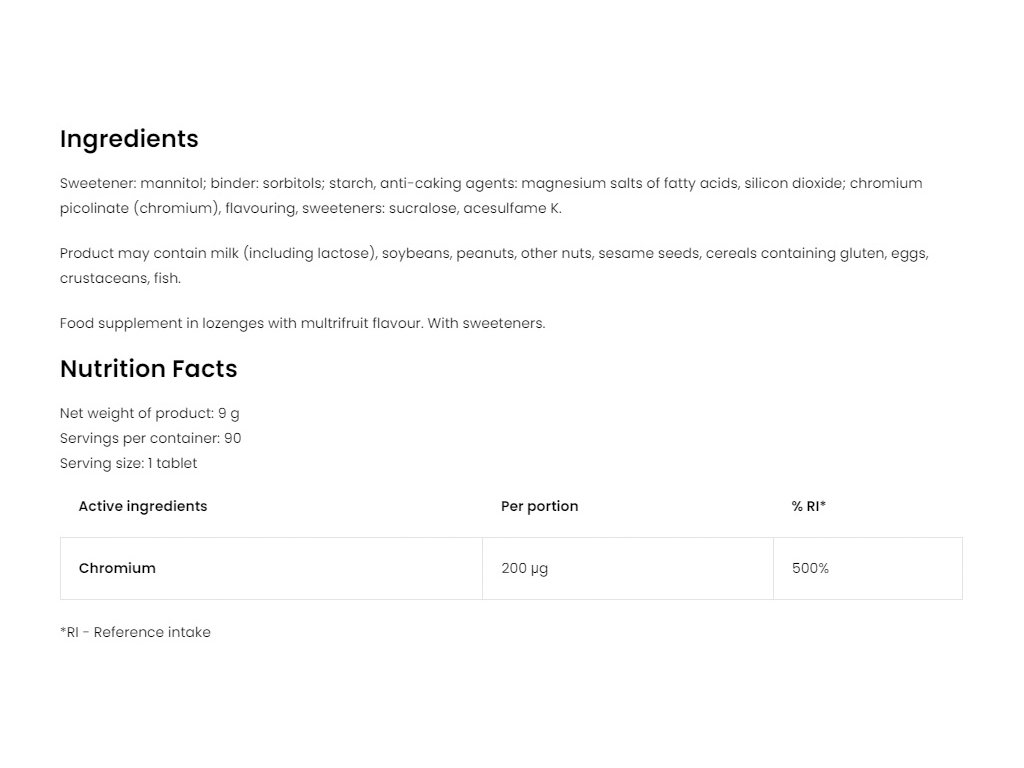Click the Net weight of product line
This screenshot has height=768, width=1024.
point(149,413)
